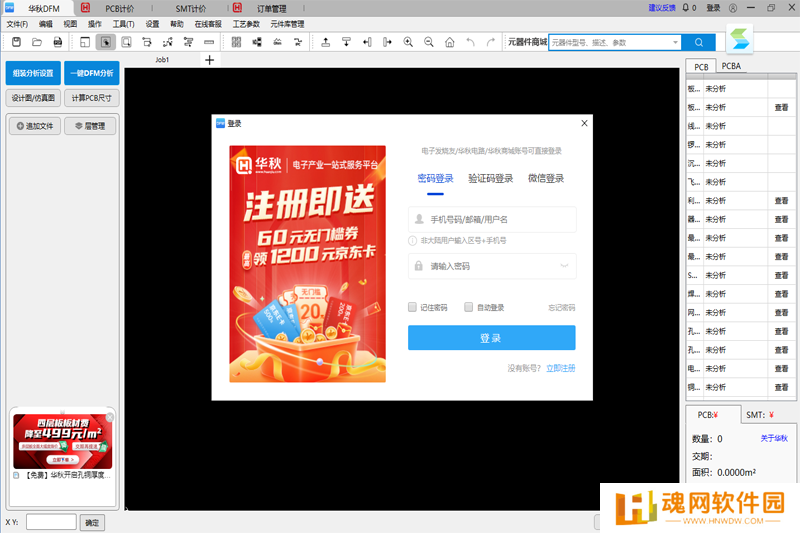The width and height of the screenshot is (800, 533).
Task: Close the login dialog
Action: coord(584,123)
